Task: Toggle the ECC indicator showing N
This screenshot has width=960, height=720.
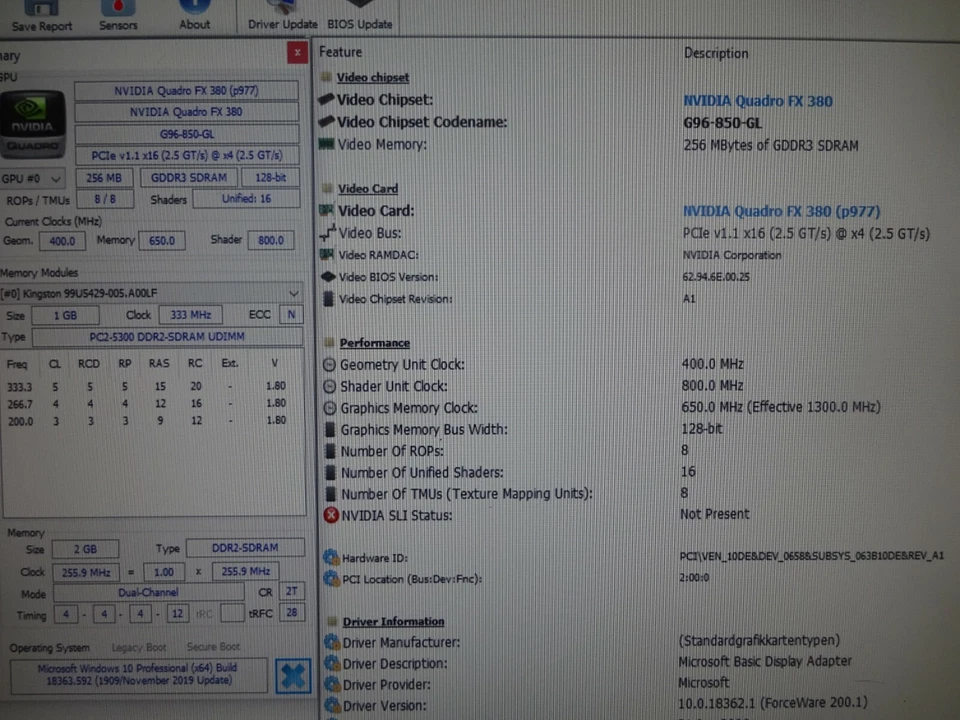Action: pyautogui.click(x=291, y=314)
